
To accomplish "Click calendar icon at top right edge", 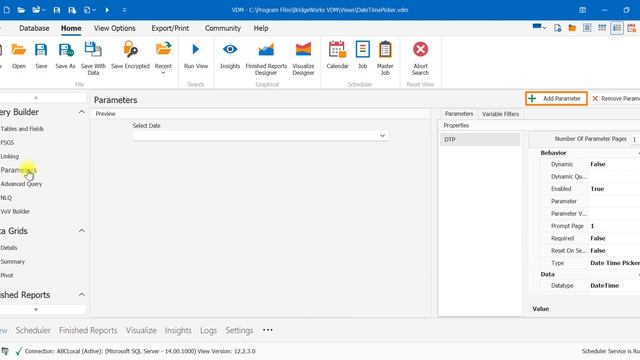I will [x=631, y=28].
